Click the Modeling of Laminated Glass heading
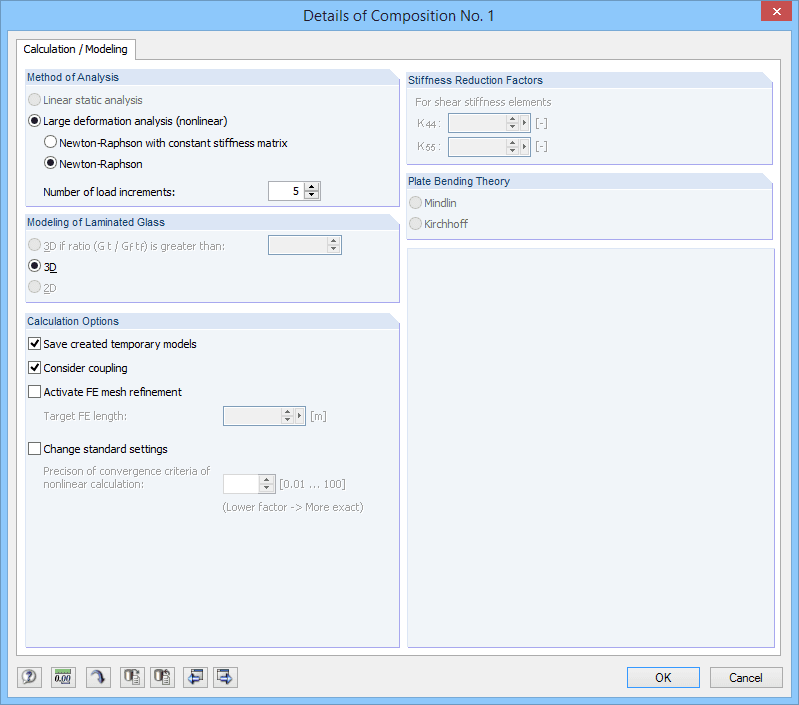This screenshot has height=705, width=799. pos(96,223)
